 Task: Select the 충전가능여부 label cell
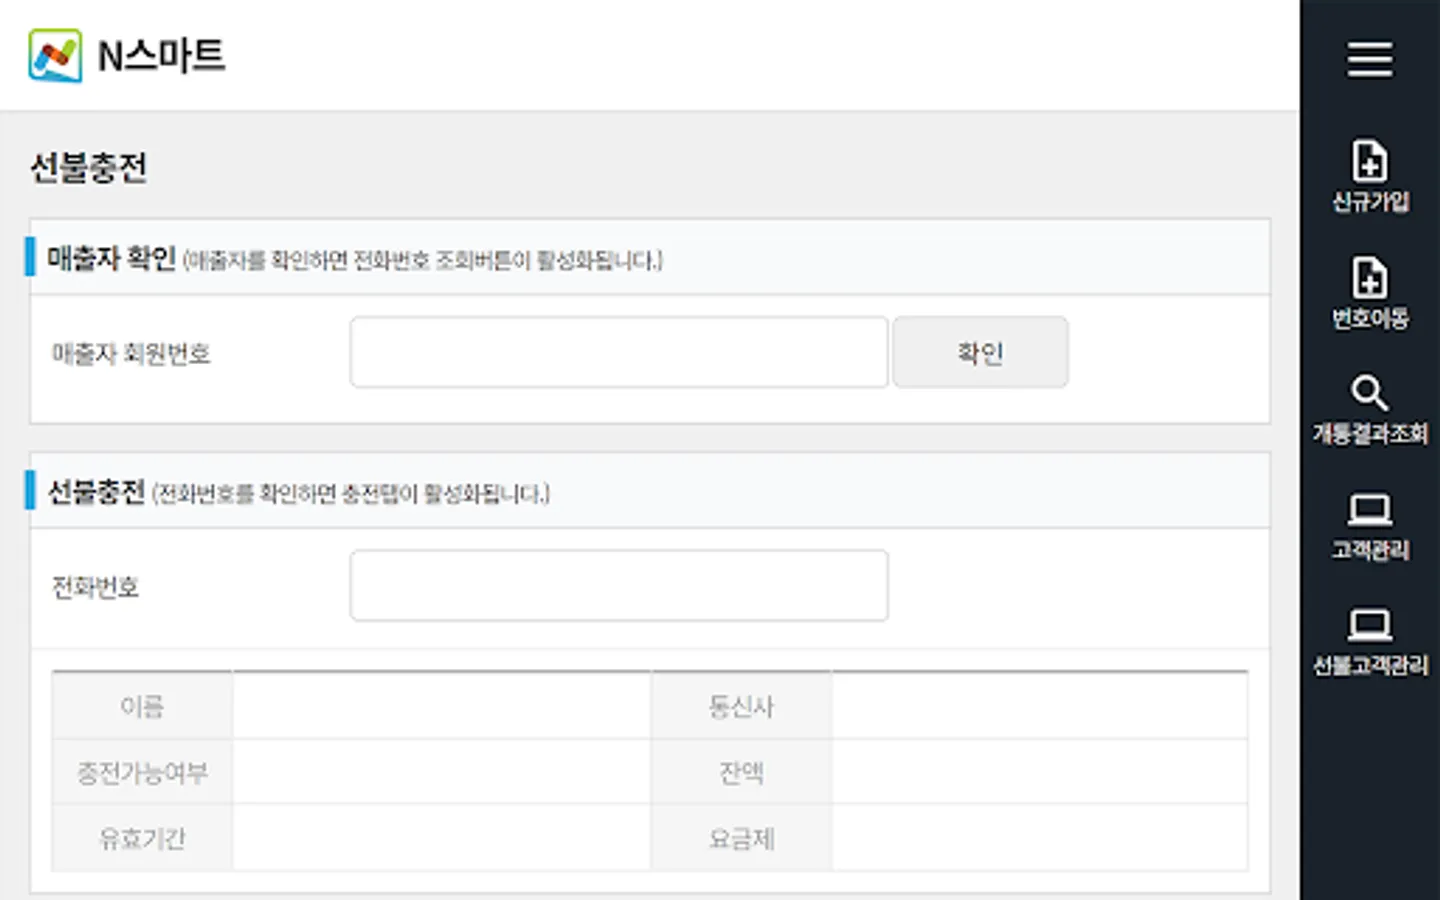click(x=142, y=772)
